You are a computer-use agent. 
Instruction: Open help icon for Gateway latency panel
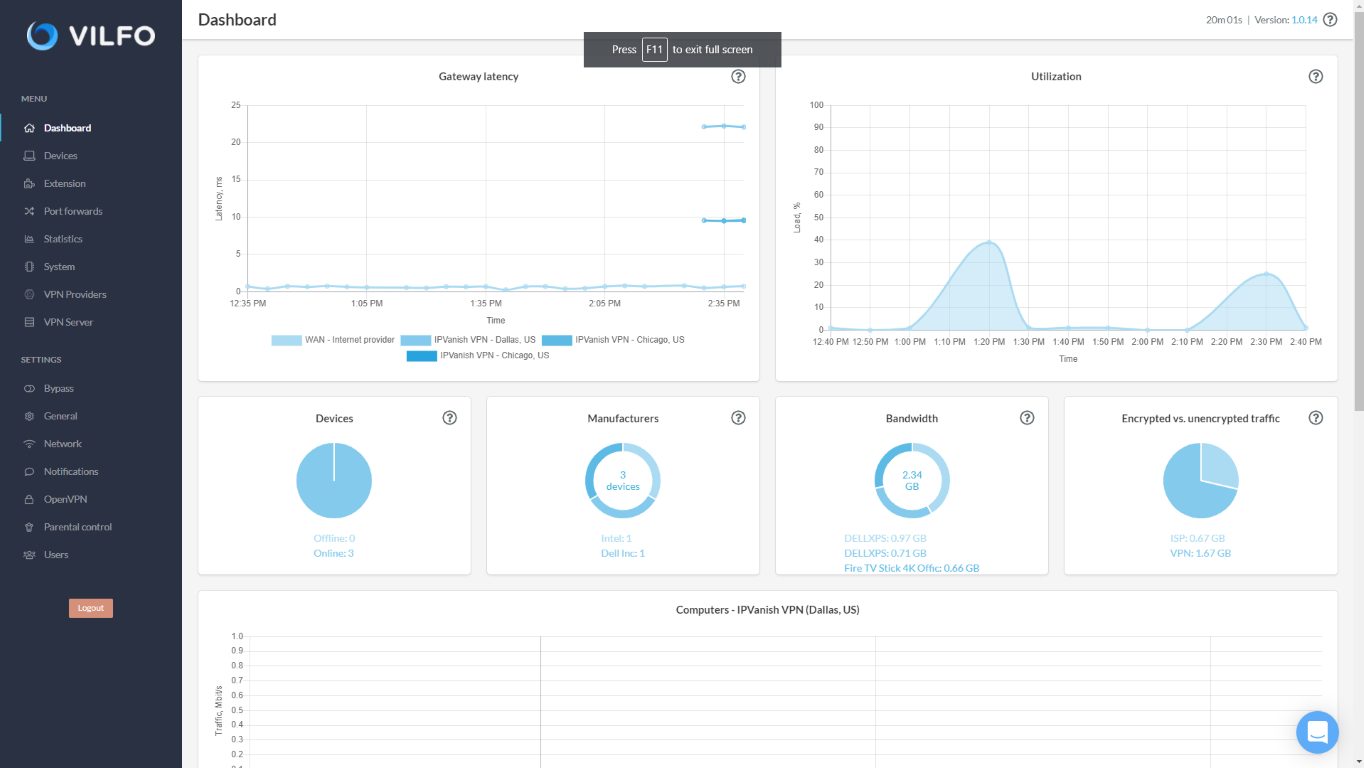click(738, 76)
